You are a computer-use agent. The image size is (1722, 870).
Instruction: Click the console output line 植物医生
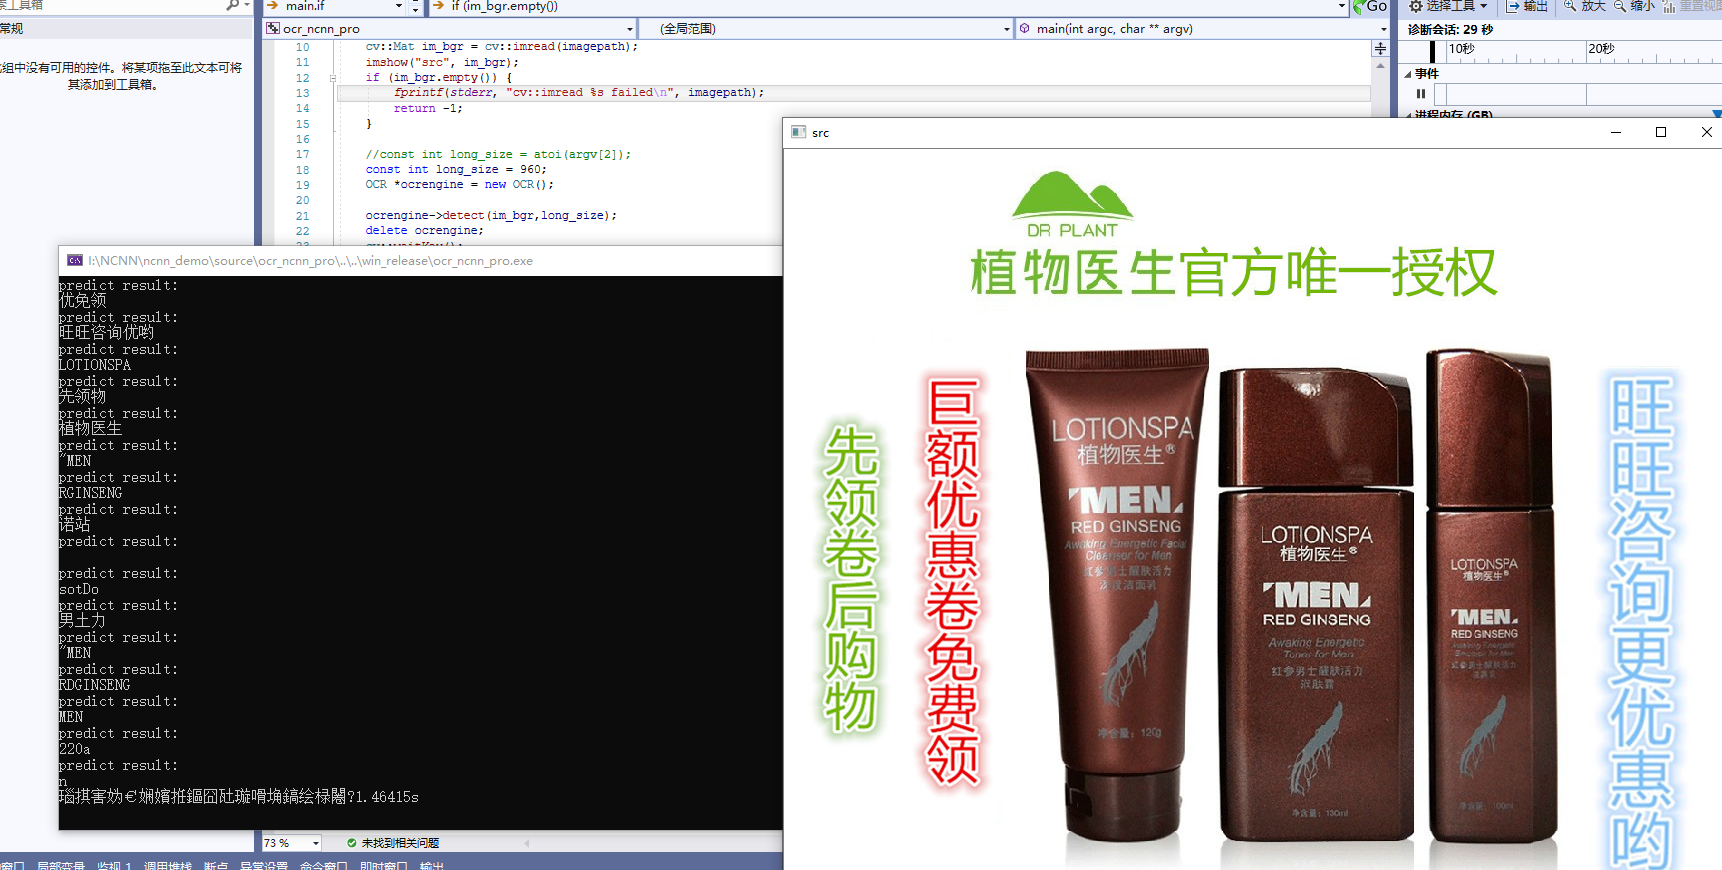(x=90, y=428)
